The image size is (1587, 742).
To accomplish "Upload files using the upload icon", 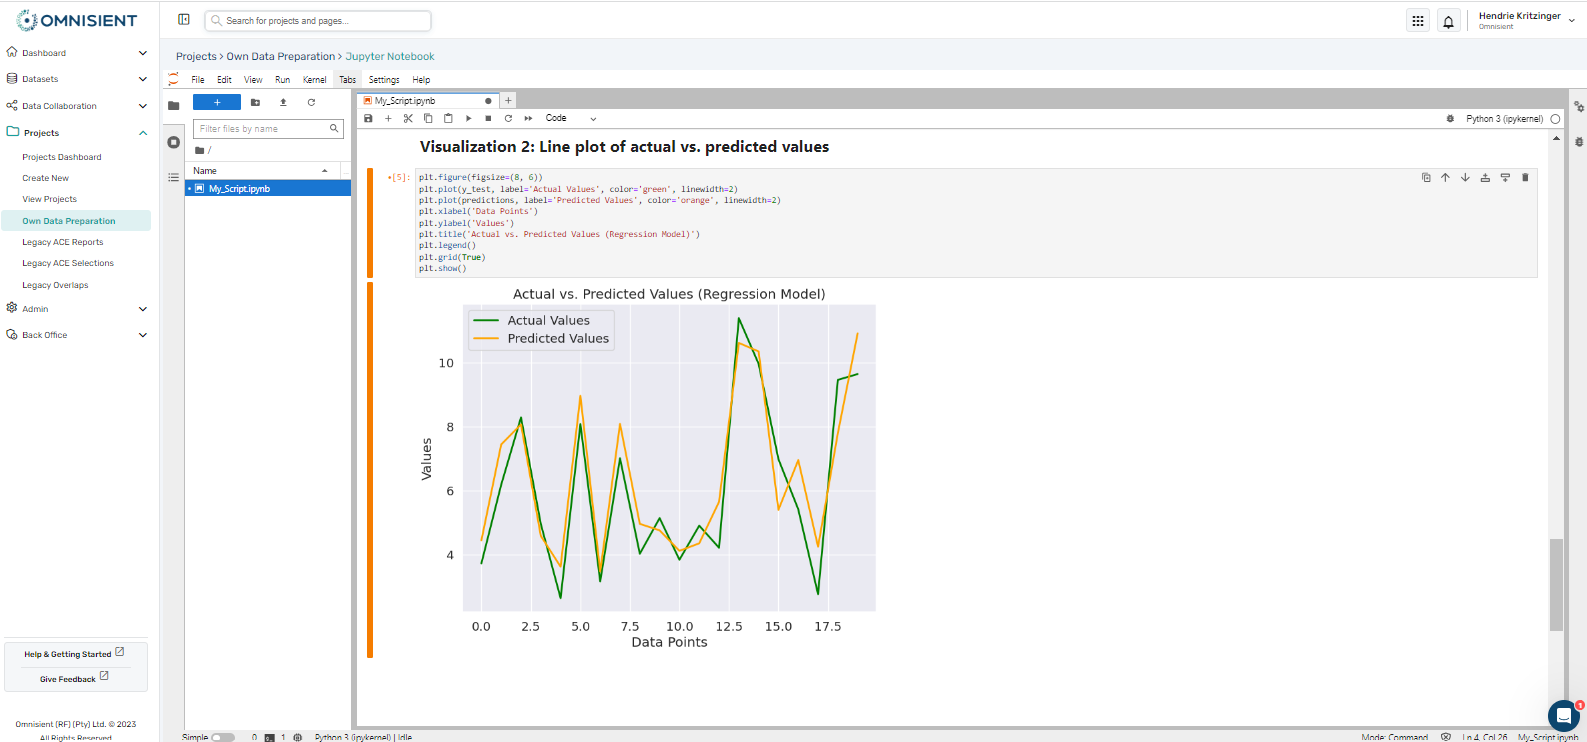I will [x=283, y=102].
